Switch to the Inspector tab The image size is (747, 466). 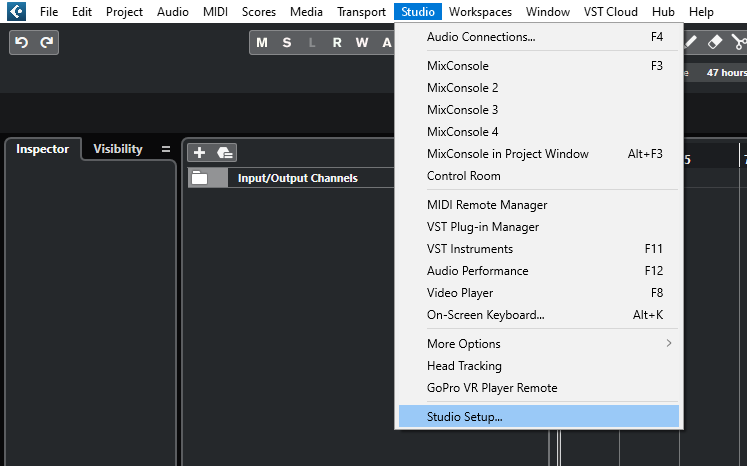(42, 149)
